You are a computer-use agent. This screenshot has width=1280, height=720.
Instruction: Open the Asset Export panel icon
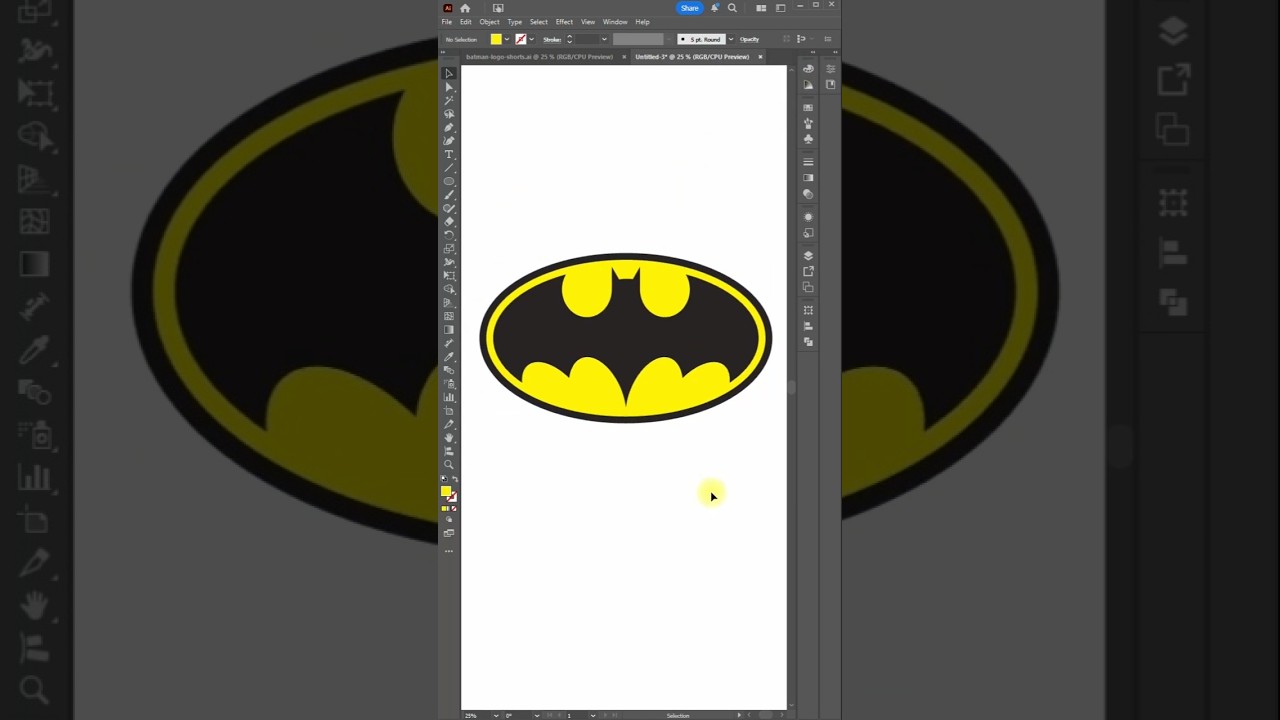coord(808,271)
